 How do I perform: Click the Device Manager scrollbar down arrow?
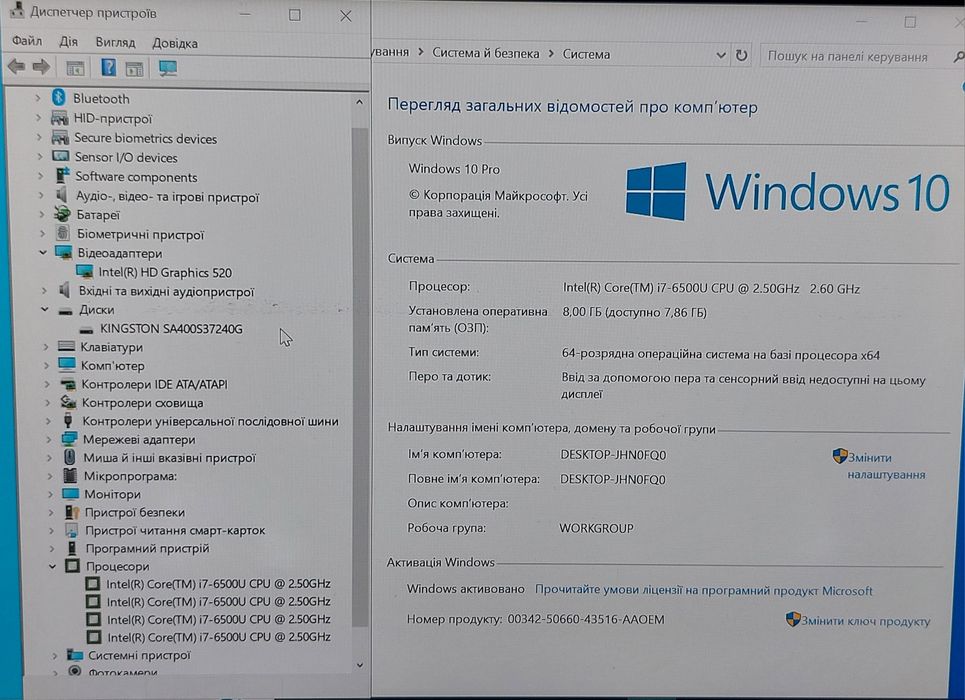click(360, 665)
